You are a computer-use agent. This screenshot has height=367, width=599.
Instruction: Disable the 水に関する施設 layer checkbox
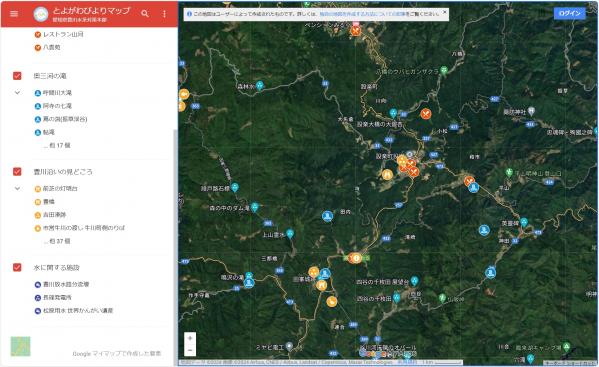coord(17,267)
